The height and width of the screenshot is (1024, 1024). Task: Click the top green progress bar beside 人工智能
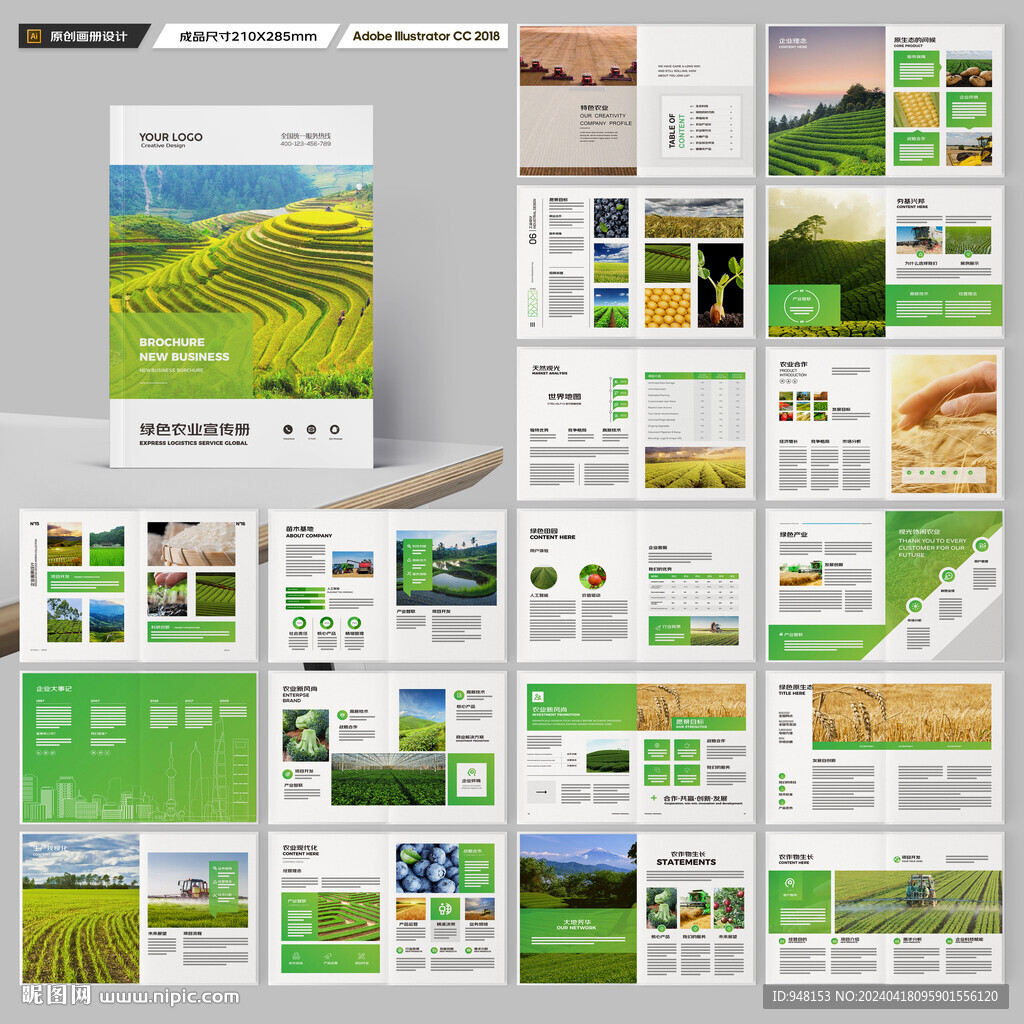pyautogui.click(x=305, y=590)
